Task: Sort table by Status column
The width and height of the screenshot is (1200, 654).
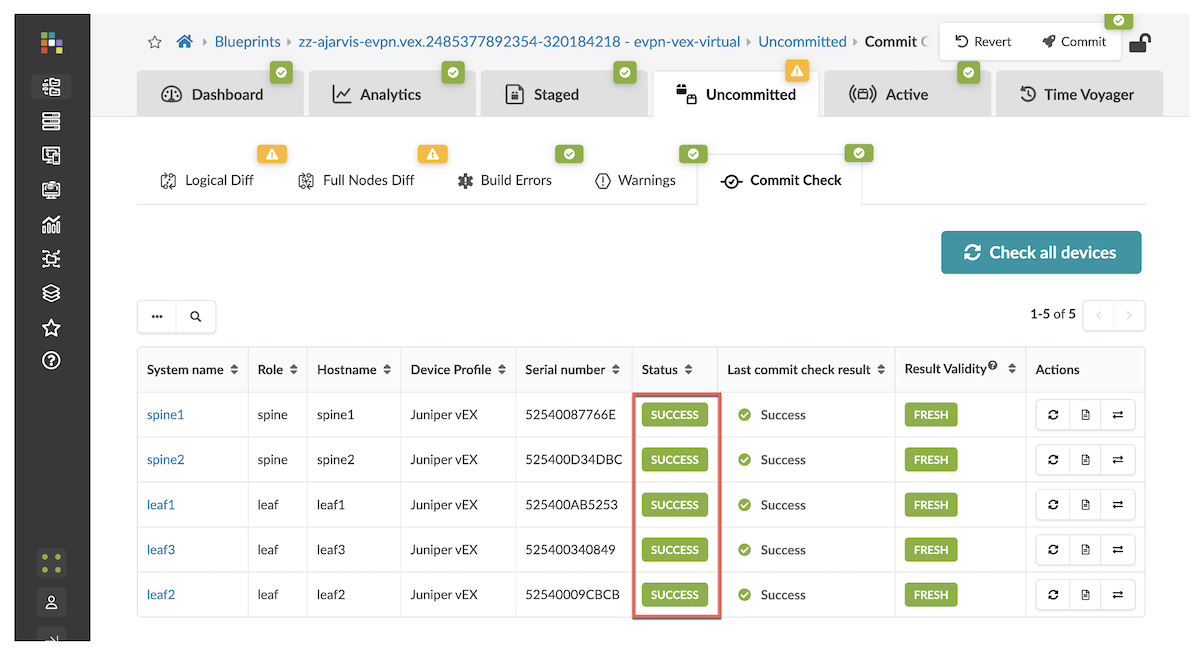Action: point(667,369)
